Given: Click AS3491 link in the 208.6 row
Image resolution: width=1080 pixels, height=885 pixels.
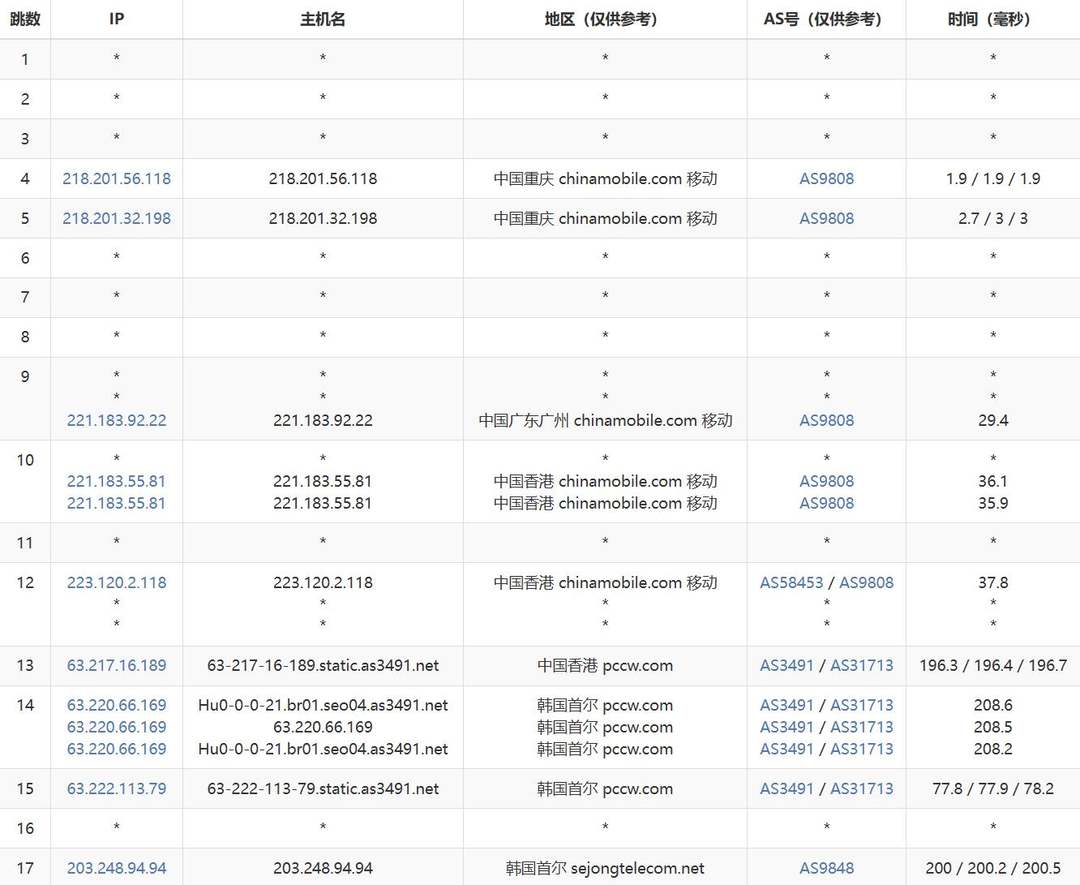Looking at the screenshot, I should pyautogui.click(x=787, y=705).
